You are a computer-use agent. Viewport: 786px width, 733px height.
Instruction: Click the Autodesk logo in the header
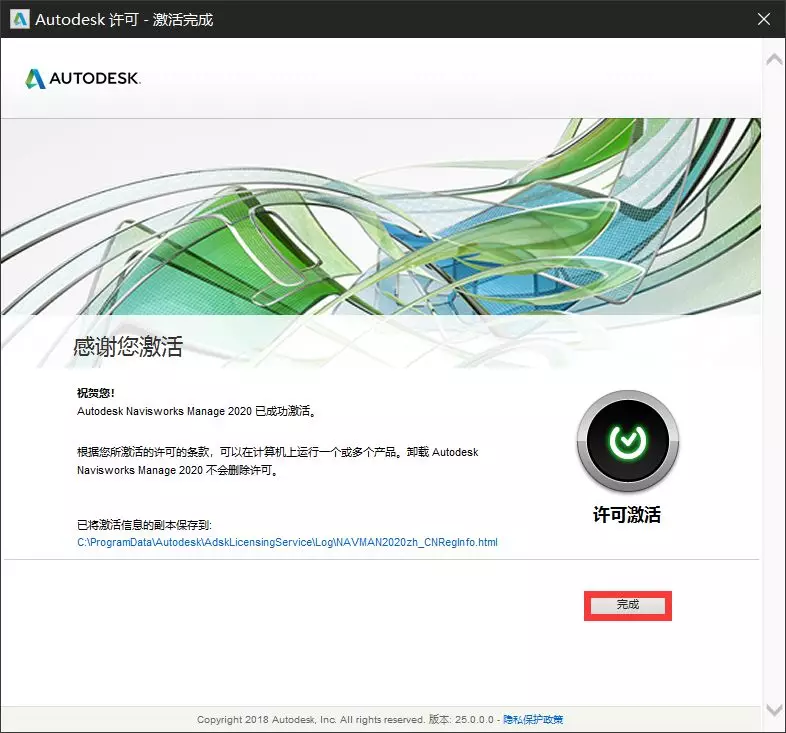coord(83,78)
